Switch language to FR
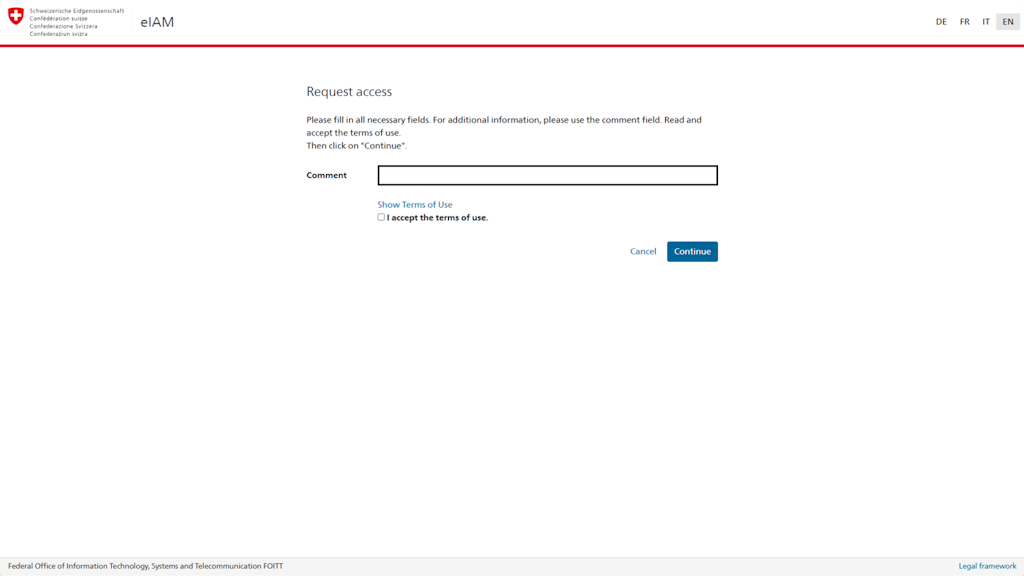The height and width of the screenshot is (576, 1024). tap(963, 20)
